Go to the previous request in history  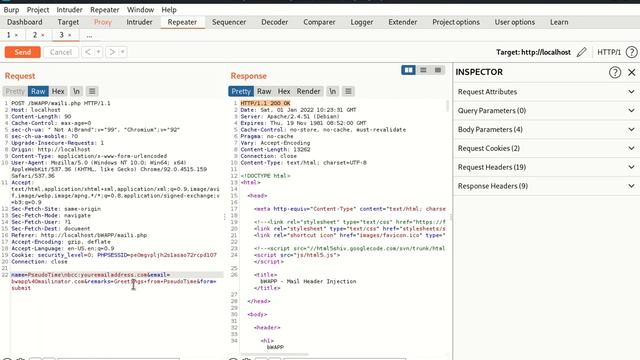[x=88, y=52]
